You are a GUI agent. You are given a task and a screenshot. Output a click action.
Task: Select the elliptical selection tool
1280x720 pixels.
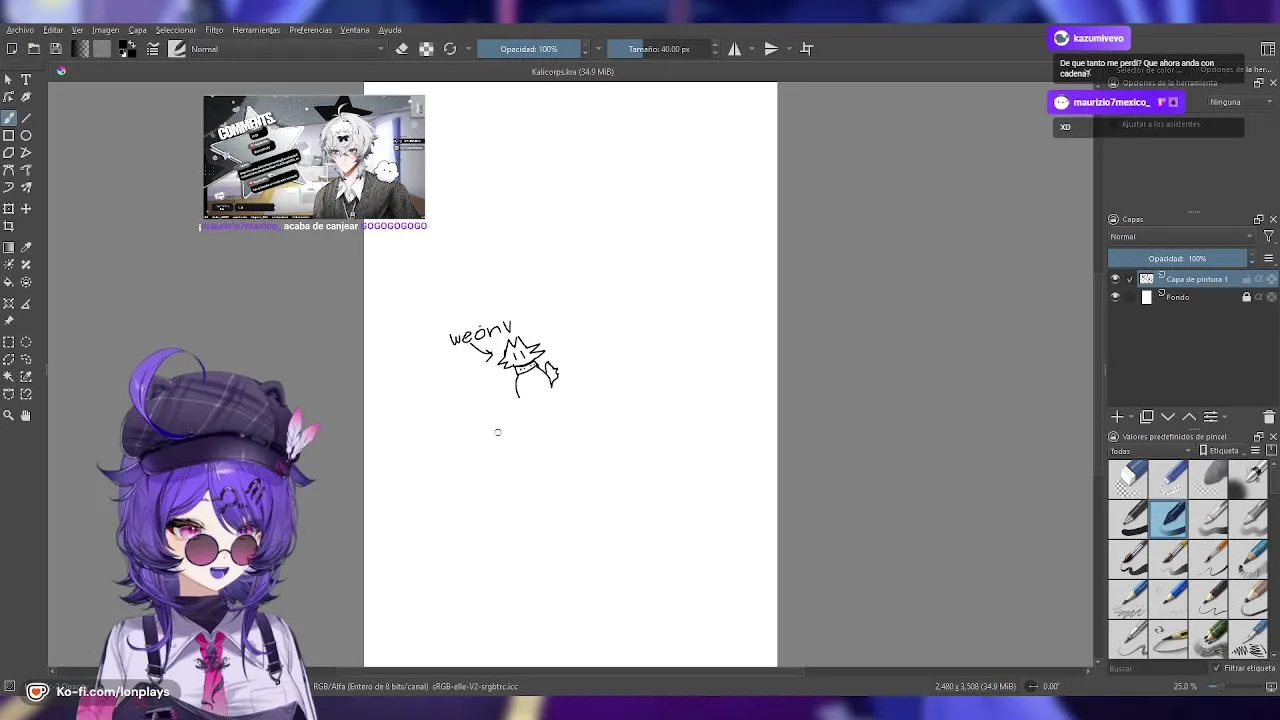coord(26,342)
